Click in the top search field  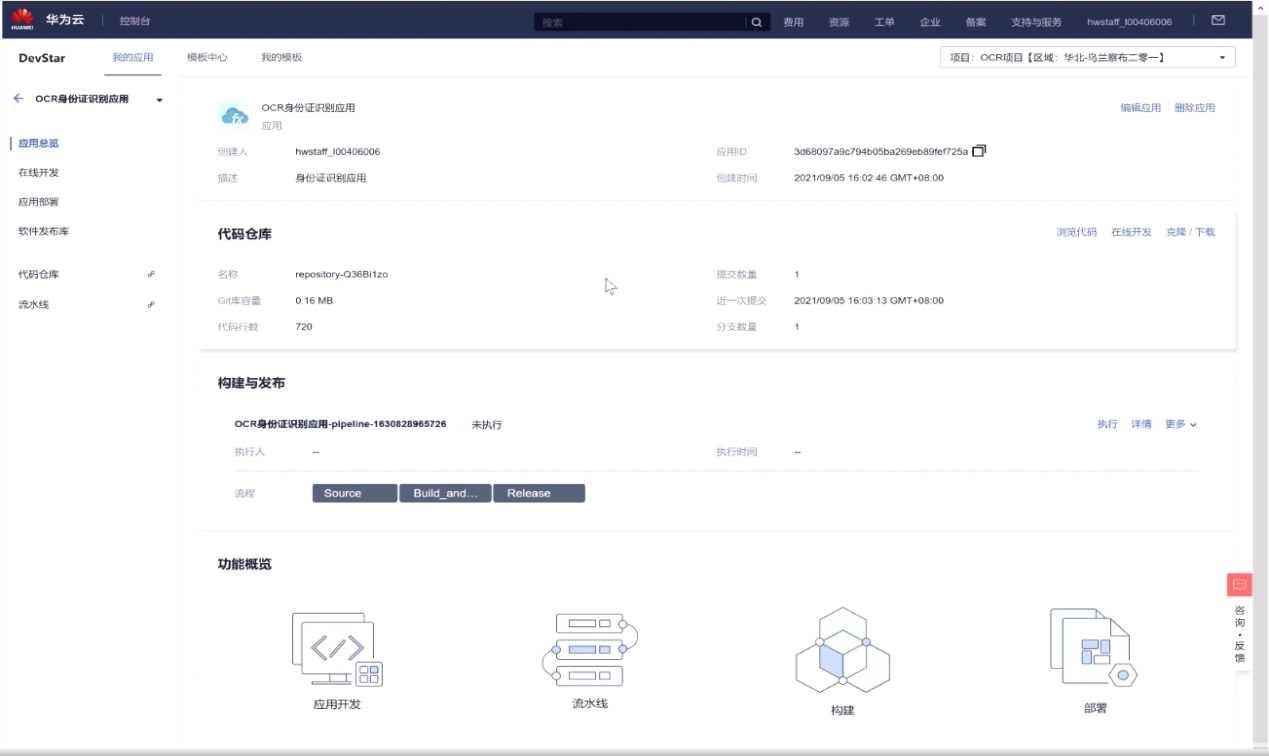click(640, 22)
